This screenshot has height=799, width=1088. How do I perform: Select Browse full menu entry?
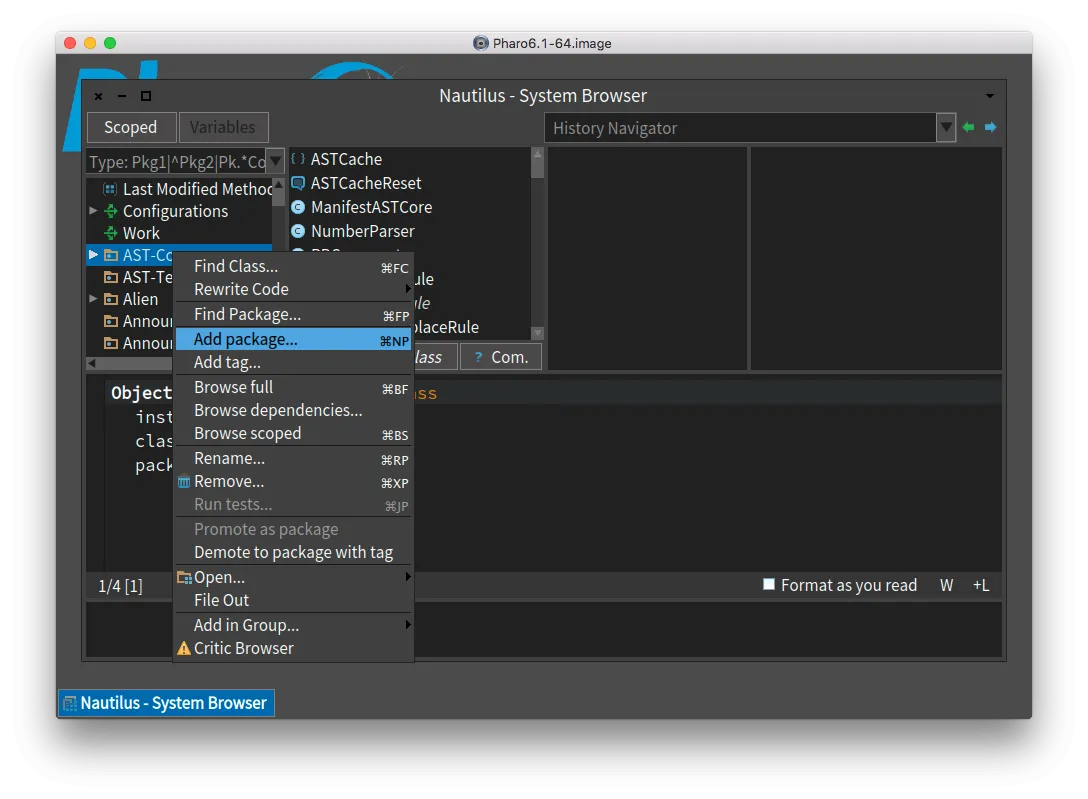click(x=294, y=387)
